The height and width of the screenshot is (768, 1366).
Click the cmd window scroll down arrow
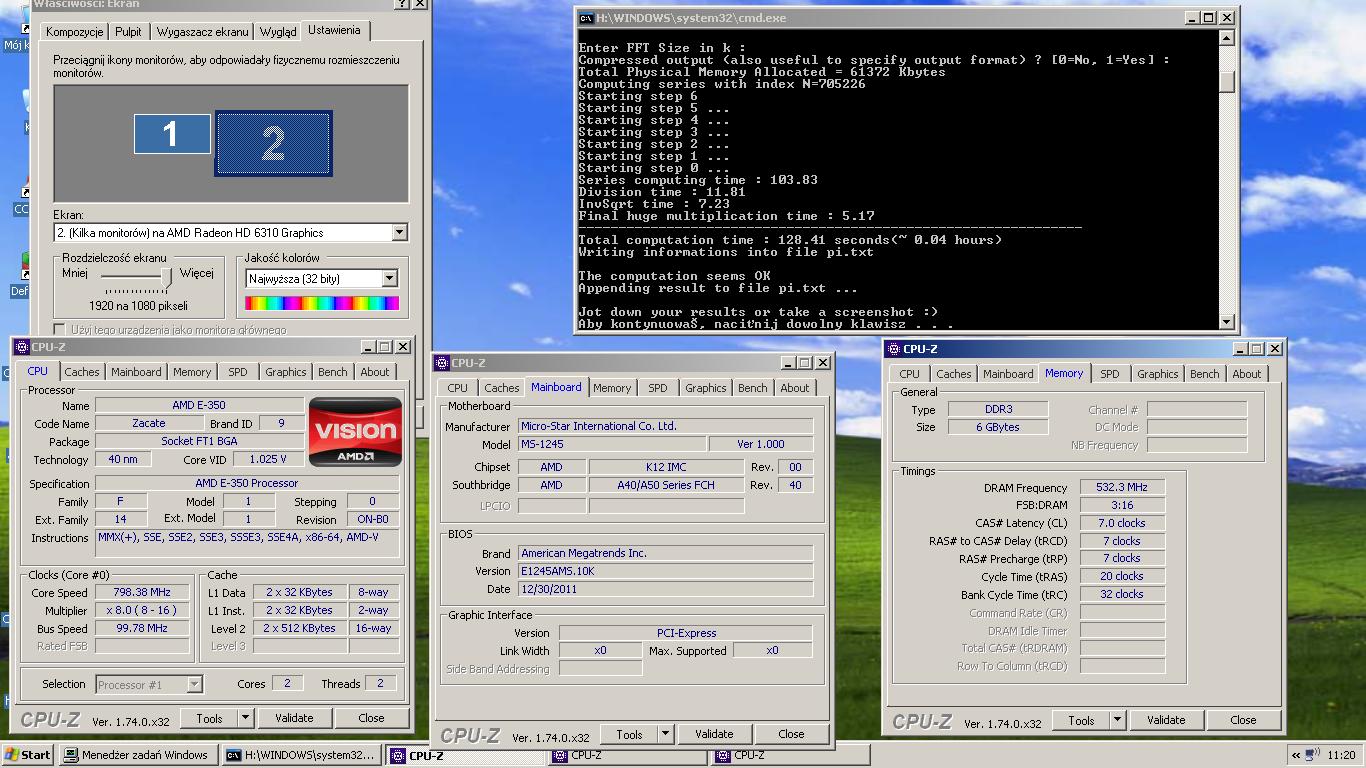point(1227,321)
